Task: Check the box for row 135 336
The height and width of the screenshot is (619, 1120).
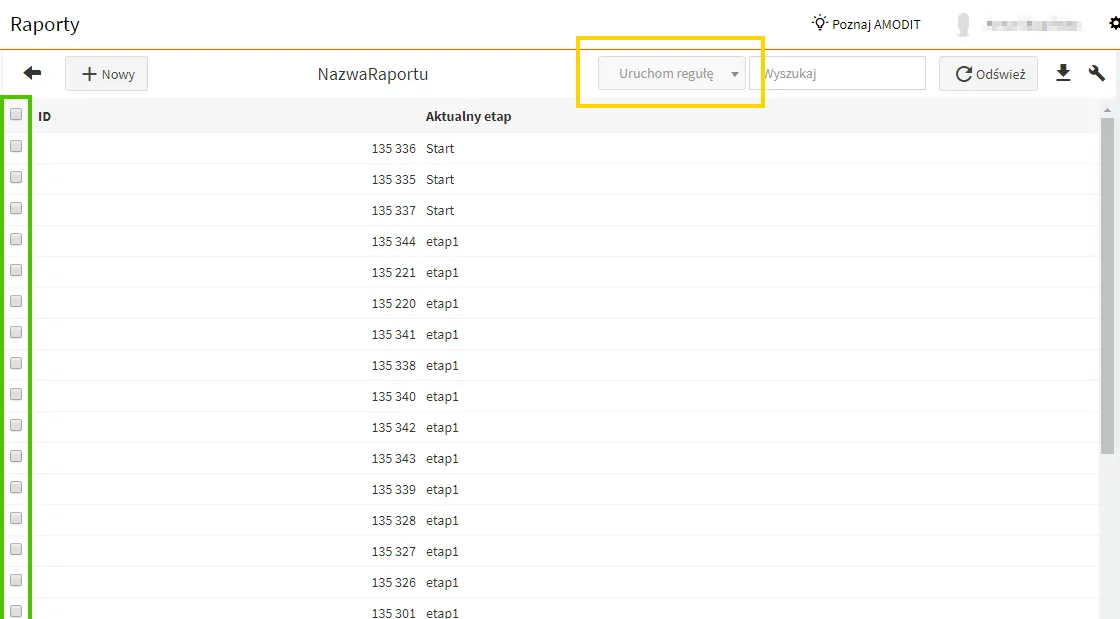Action: 16,146
